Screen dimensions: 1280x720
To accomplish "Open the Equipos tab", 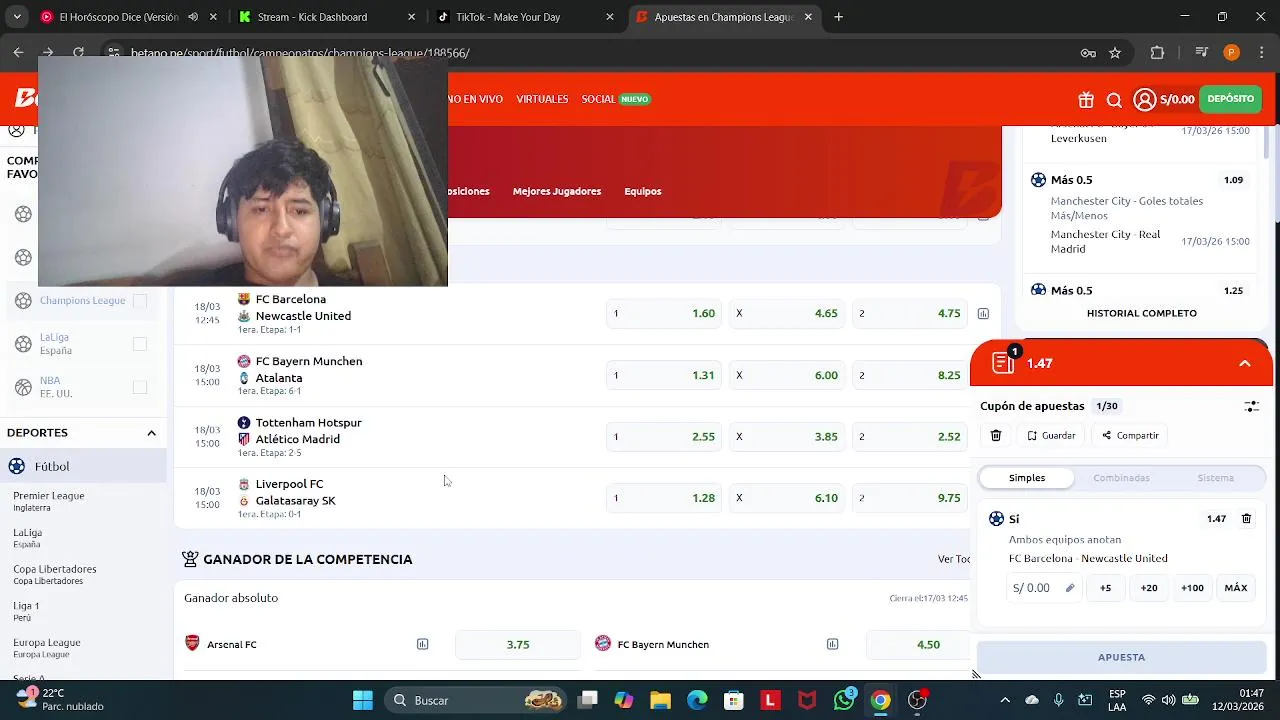I will coord(643,191).
